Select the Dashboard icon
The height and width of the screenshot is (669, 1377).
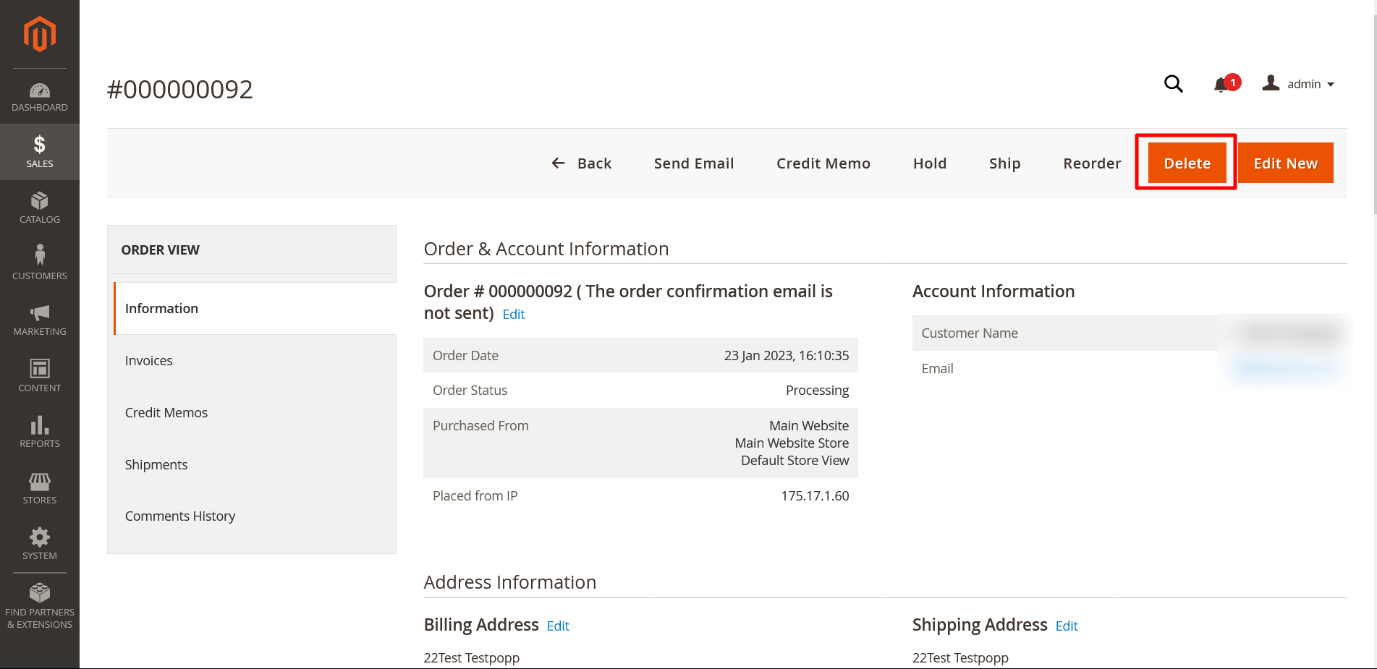pos(39,91)
